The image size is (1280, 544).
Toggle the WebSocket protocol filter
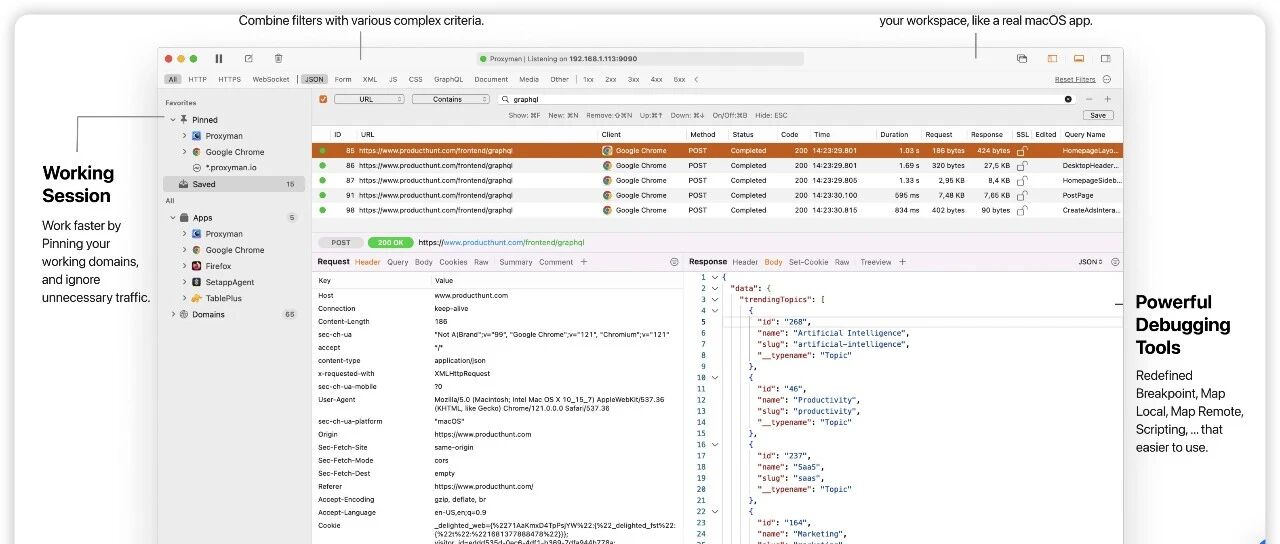pyautogui.click(x=271, y=79)
